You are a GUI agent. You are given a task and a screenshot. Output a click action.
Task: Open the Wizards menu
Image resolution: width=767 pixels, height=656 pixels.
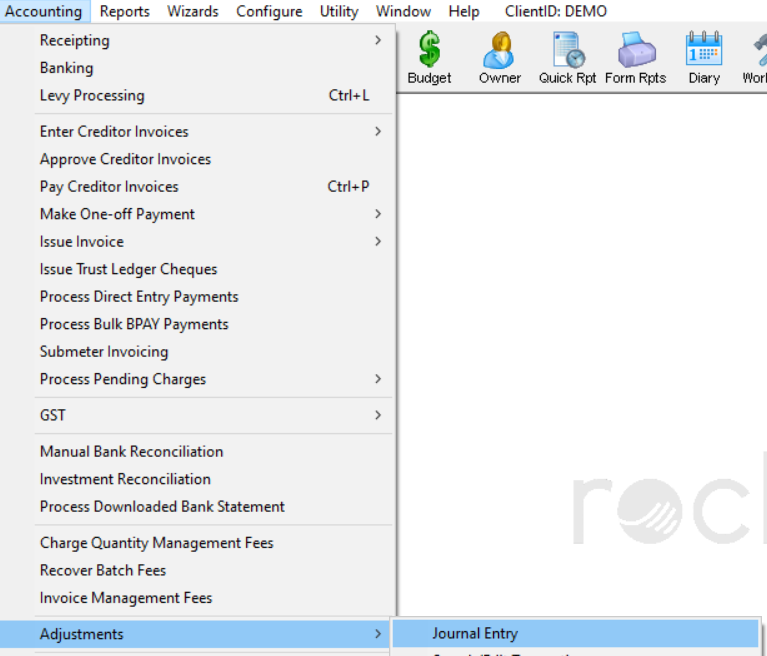pyautogui.click(x=193, y=11)
